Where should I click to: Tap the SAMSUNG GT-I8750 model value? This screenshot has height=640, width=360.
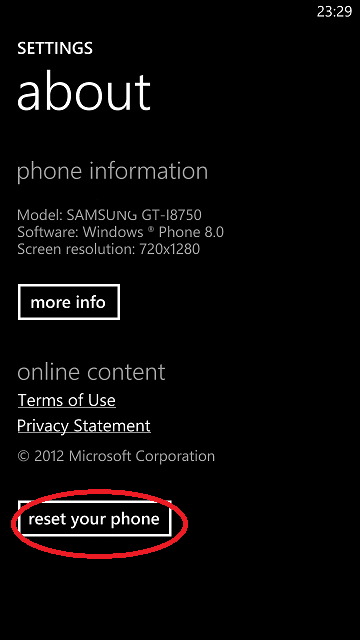click(134, 215)
